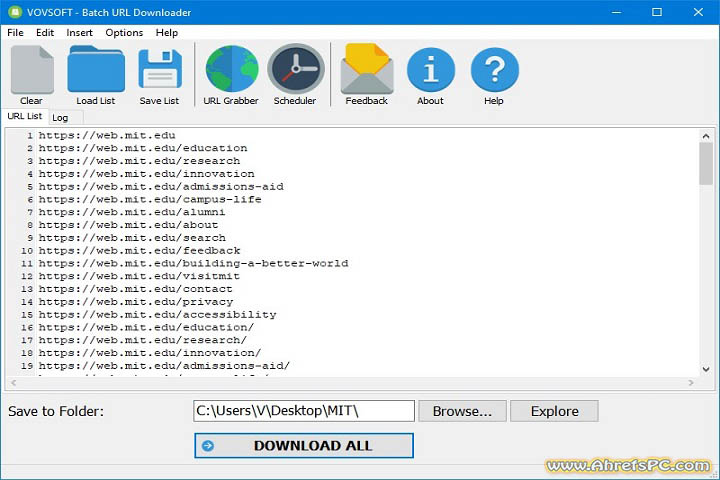
Task: Open the Help menu
Action: 166,33
